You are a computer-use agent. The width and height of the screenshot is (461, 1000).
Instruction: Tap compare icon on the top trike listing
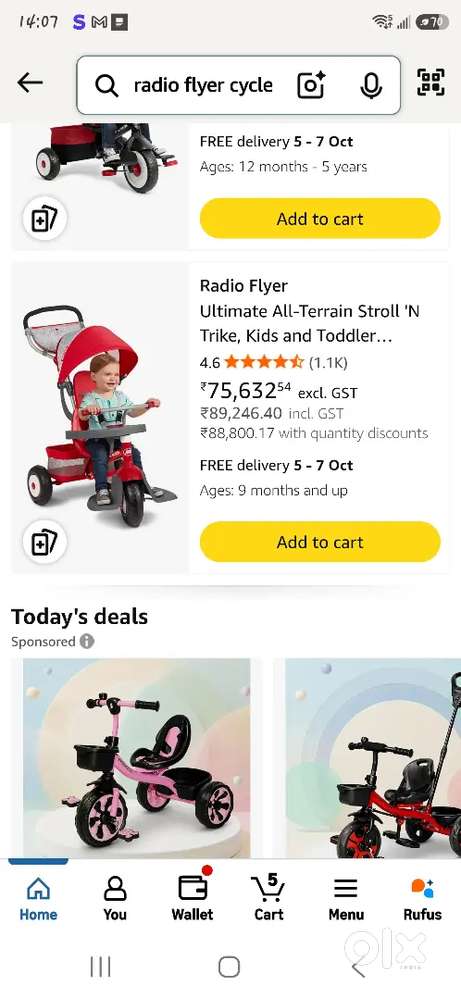coord(45,219)
